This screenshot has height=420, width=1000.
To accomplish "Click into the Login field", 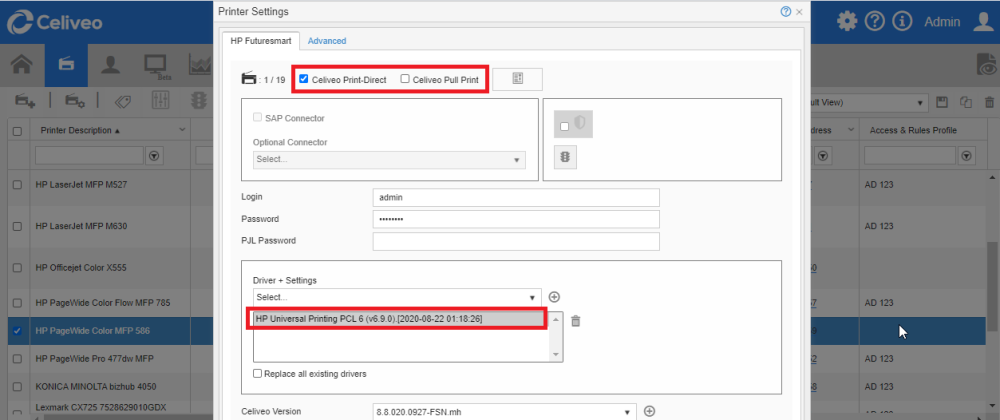I will [516, 198].
